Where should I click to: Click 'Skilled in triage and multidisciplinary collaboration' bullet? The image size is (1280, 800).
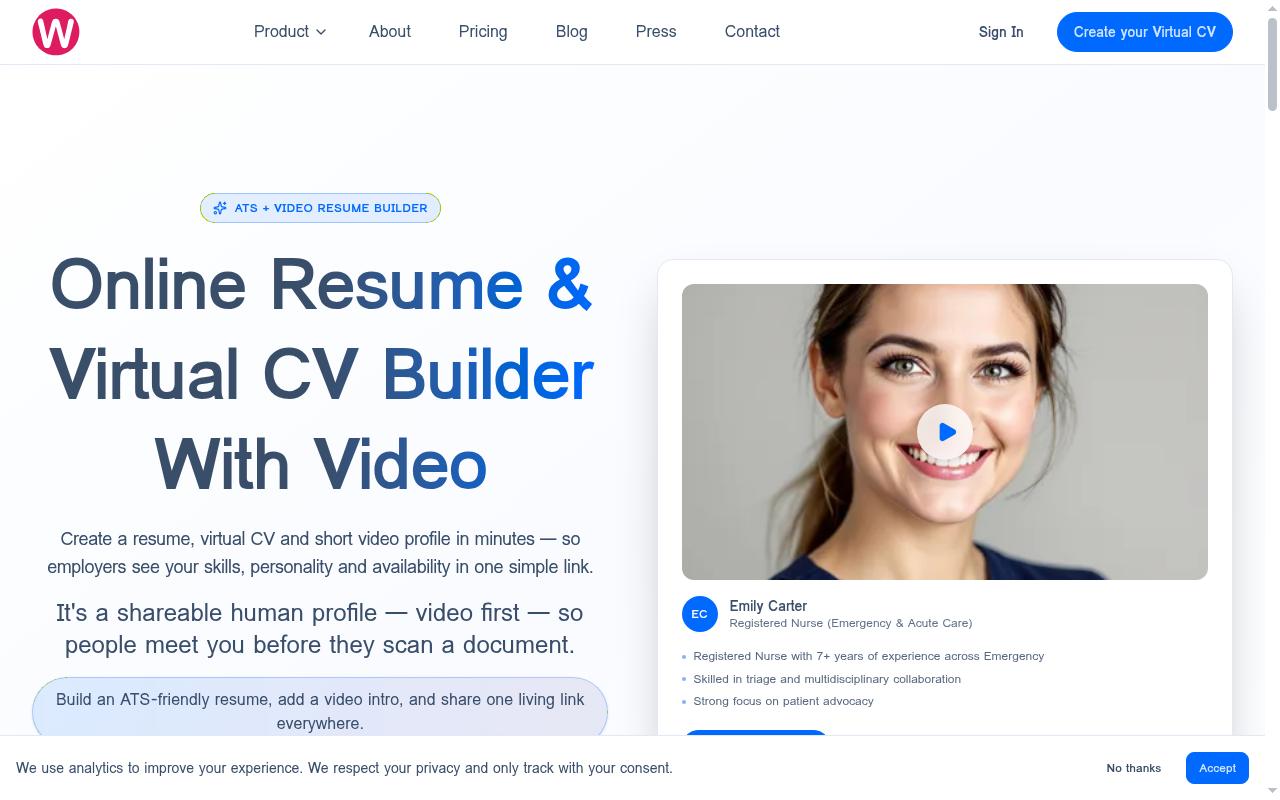(x=827, y=679)
